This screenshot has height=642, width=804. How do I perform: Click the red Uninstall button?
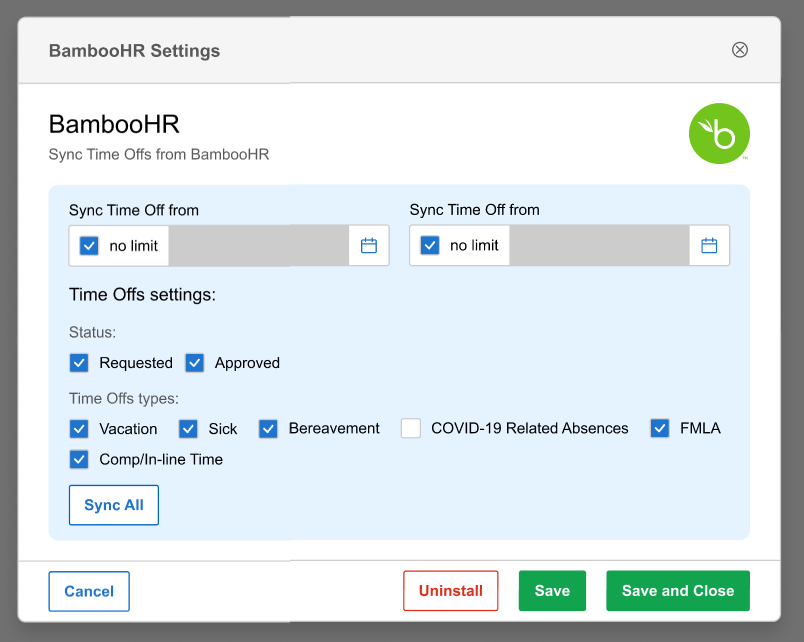(450, 591)
